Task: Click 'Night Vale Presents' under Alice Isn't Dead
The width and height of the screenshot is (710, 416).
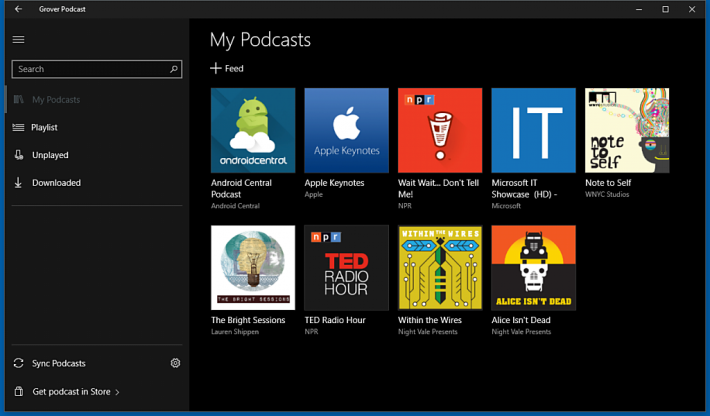Action: click(x=521, y=332)
